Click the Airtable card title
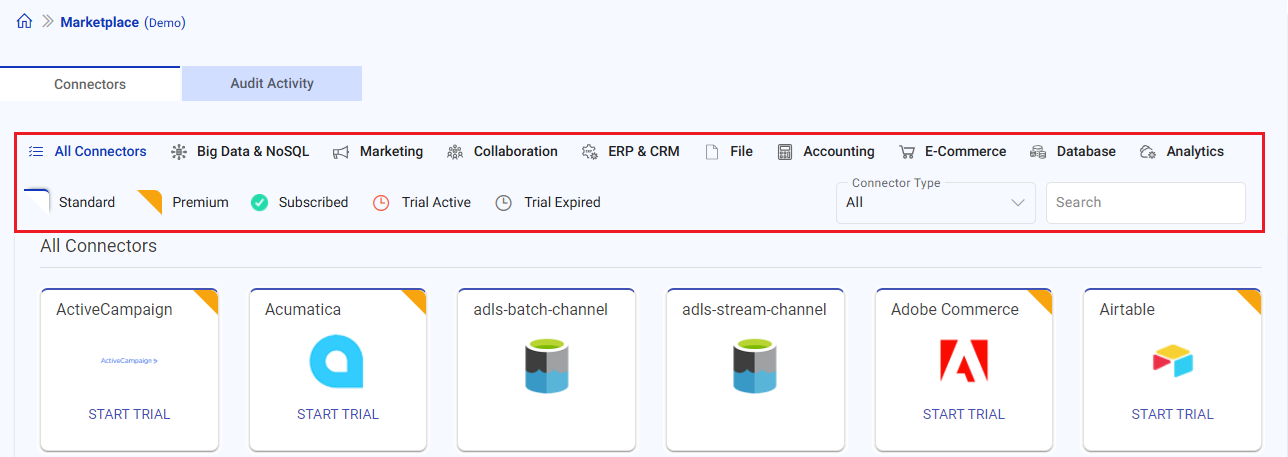The width and height of the screenshot is (1288, 457). coord(1127,310)
